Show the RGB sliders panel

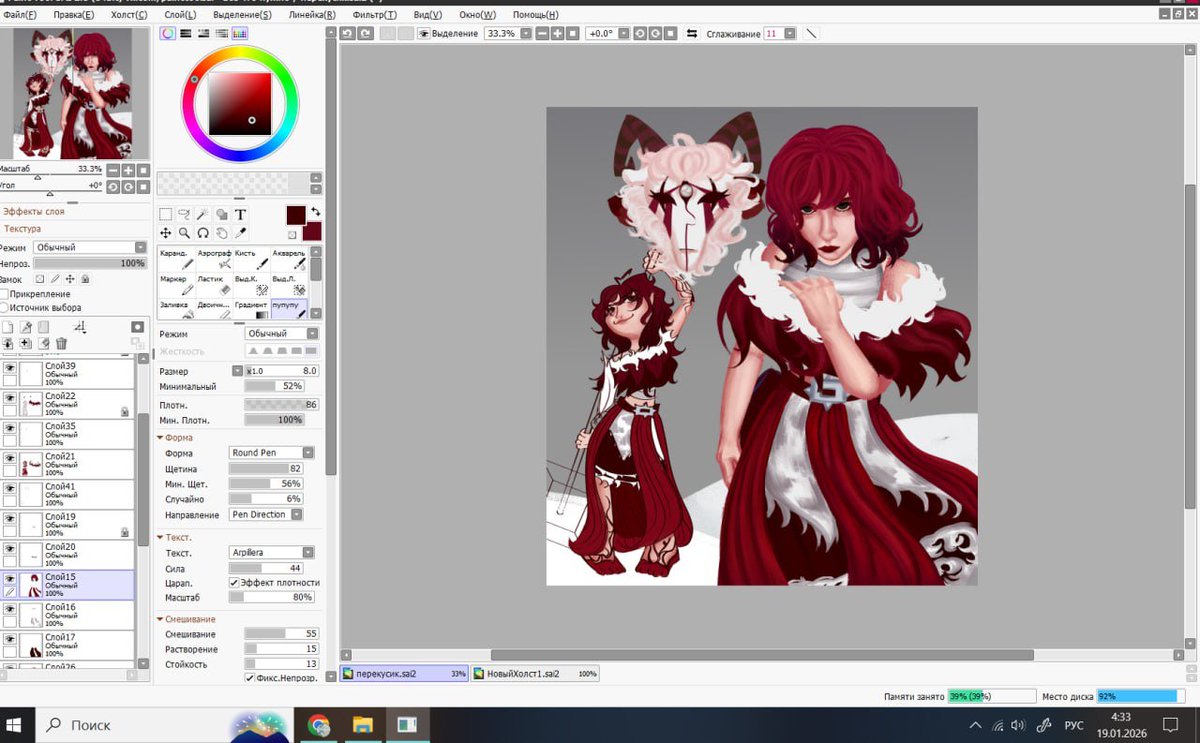point(186,33)
